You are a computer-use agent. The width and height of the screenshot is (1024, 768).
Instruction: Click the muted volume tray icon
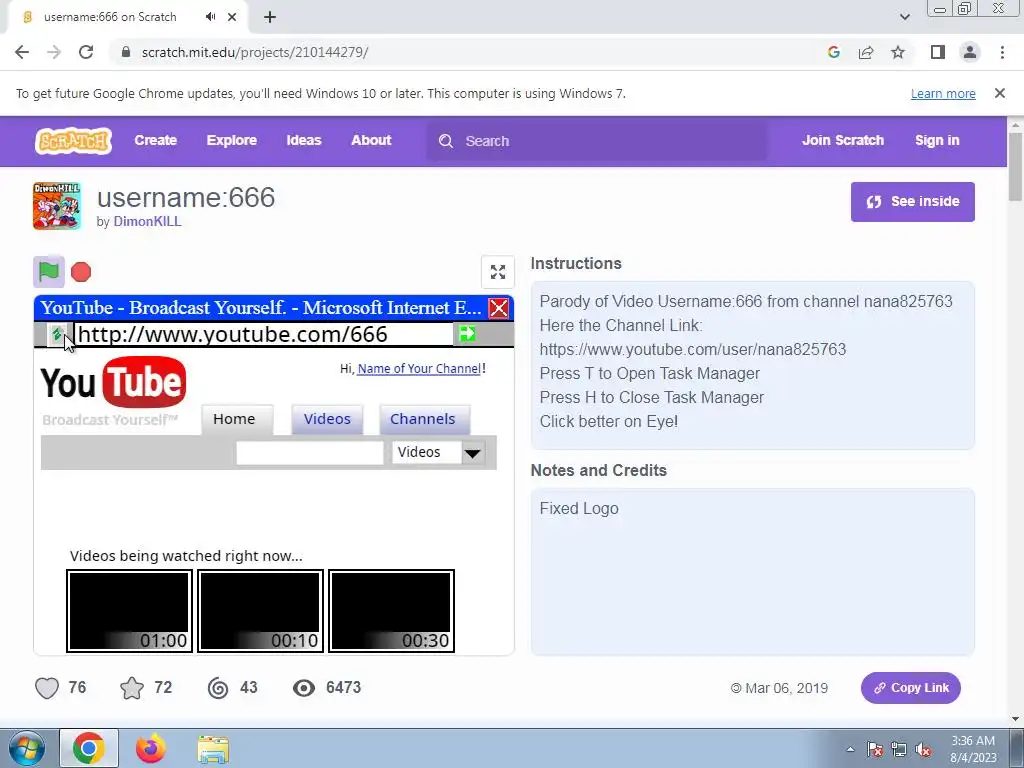click(923, 749)
